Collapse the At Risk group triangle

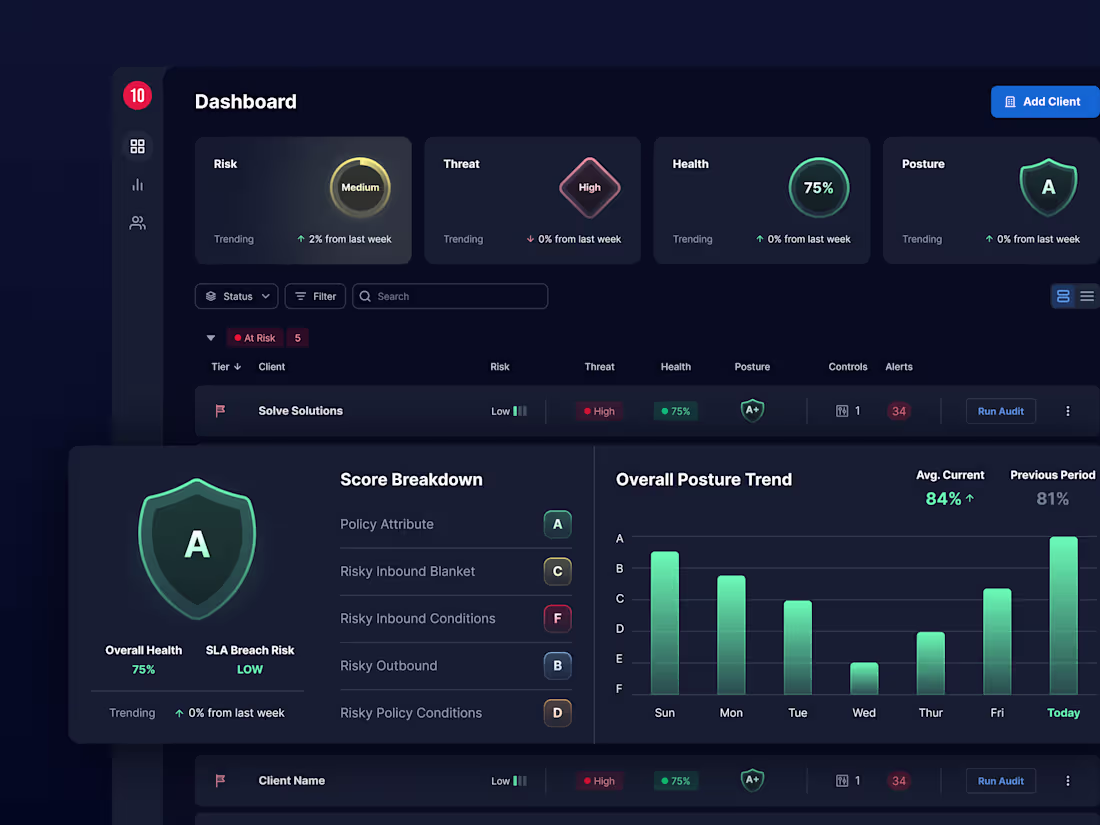pyautogui.click(x=210, y=338)
